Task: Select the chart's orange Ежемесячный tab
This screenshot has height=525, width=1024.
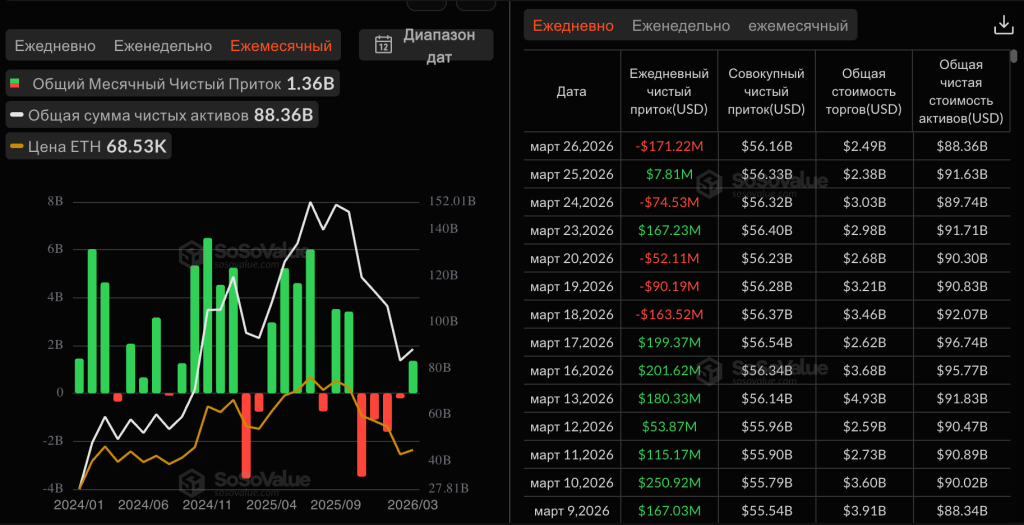Action: coord(281,46)
